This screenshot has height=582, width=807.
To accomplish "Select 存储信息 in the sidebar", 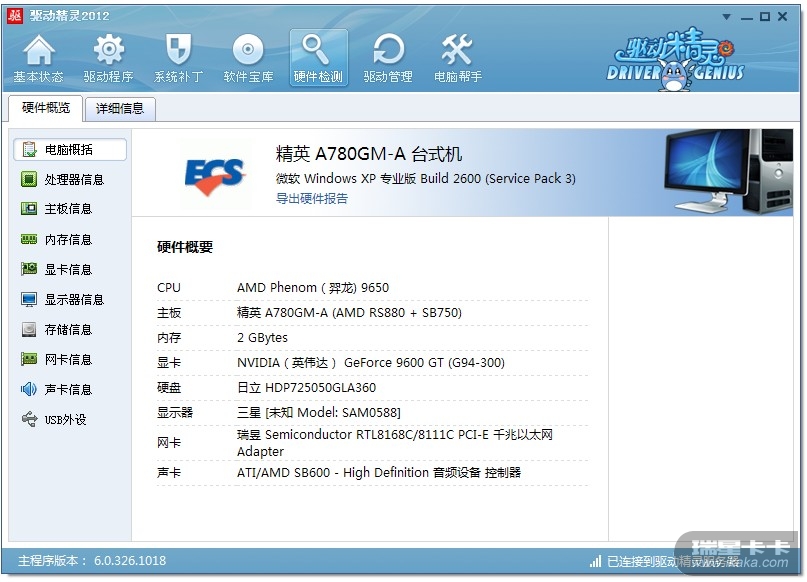I will 69,329.
